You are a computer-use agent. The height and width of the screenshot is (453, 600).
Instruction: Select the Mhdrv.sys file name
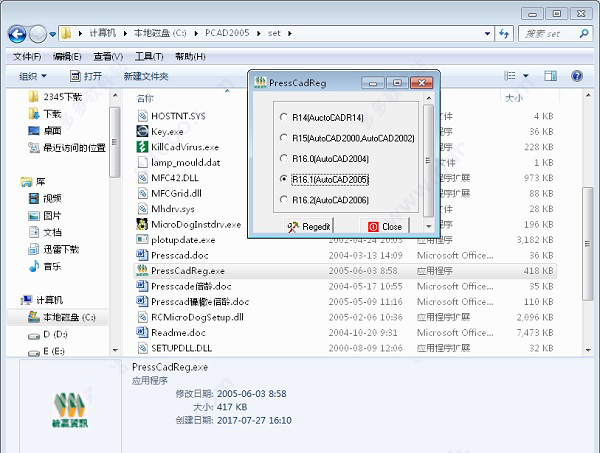[173, 209]
